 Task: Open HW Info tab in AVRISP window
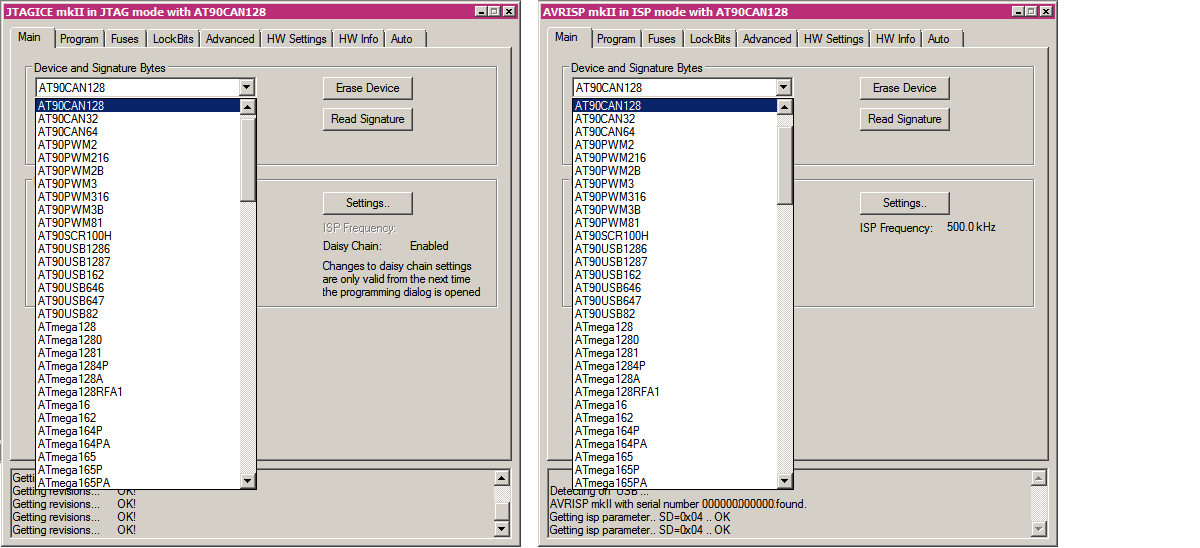tap(896, 39)
